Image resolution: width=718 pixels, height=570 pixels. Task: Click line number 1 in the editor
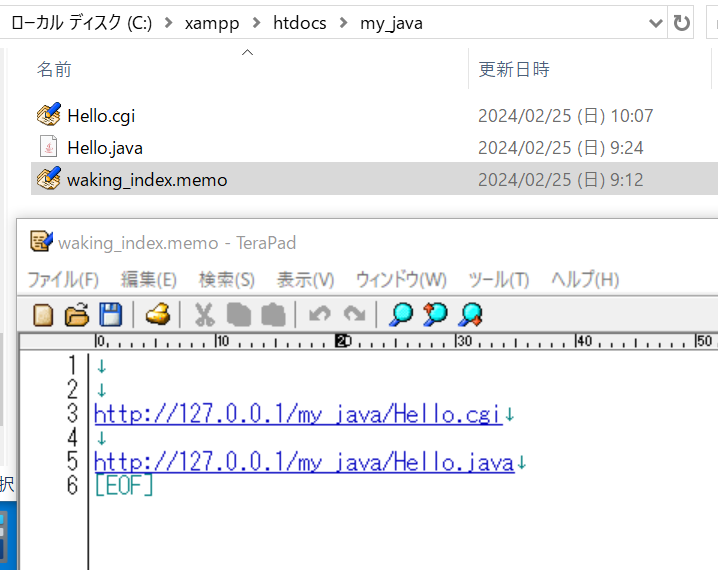pyautogui.click(x=72, y=365)
